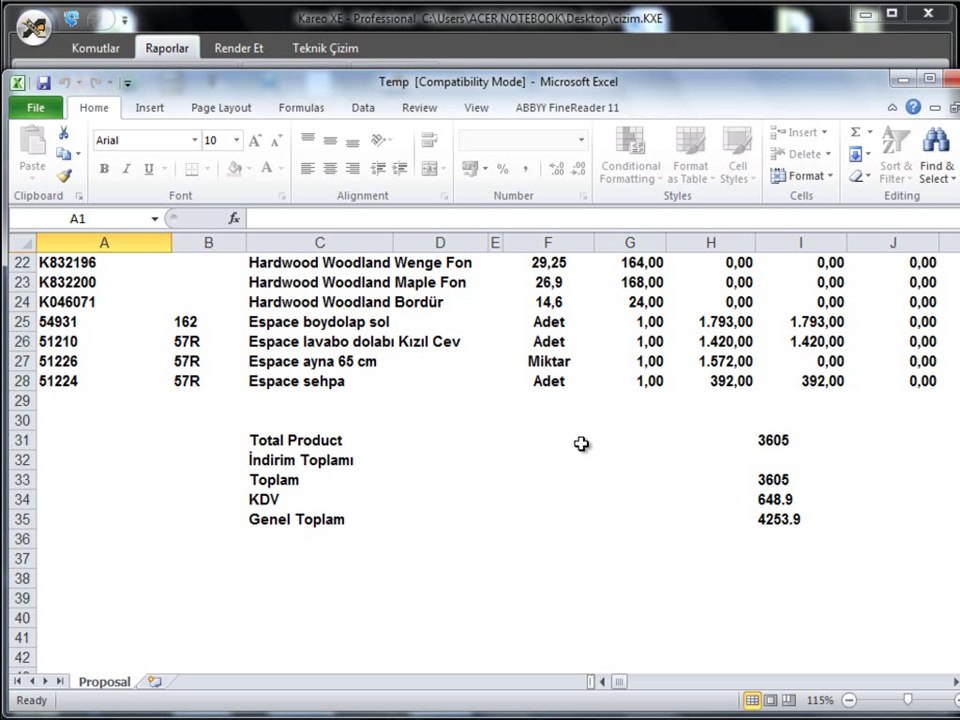Align text right in cell
This screenshot has width=960, height=720.
pyautogui.click(x=353, y=168)
